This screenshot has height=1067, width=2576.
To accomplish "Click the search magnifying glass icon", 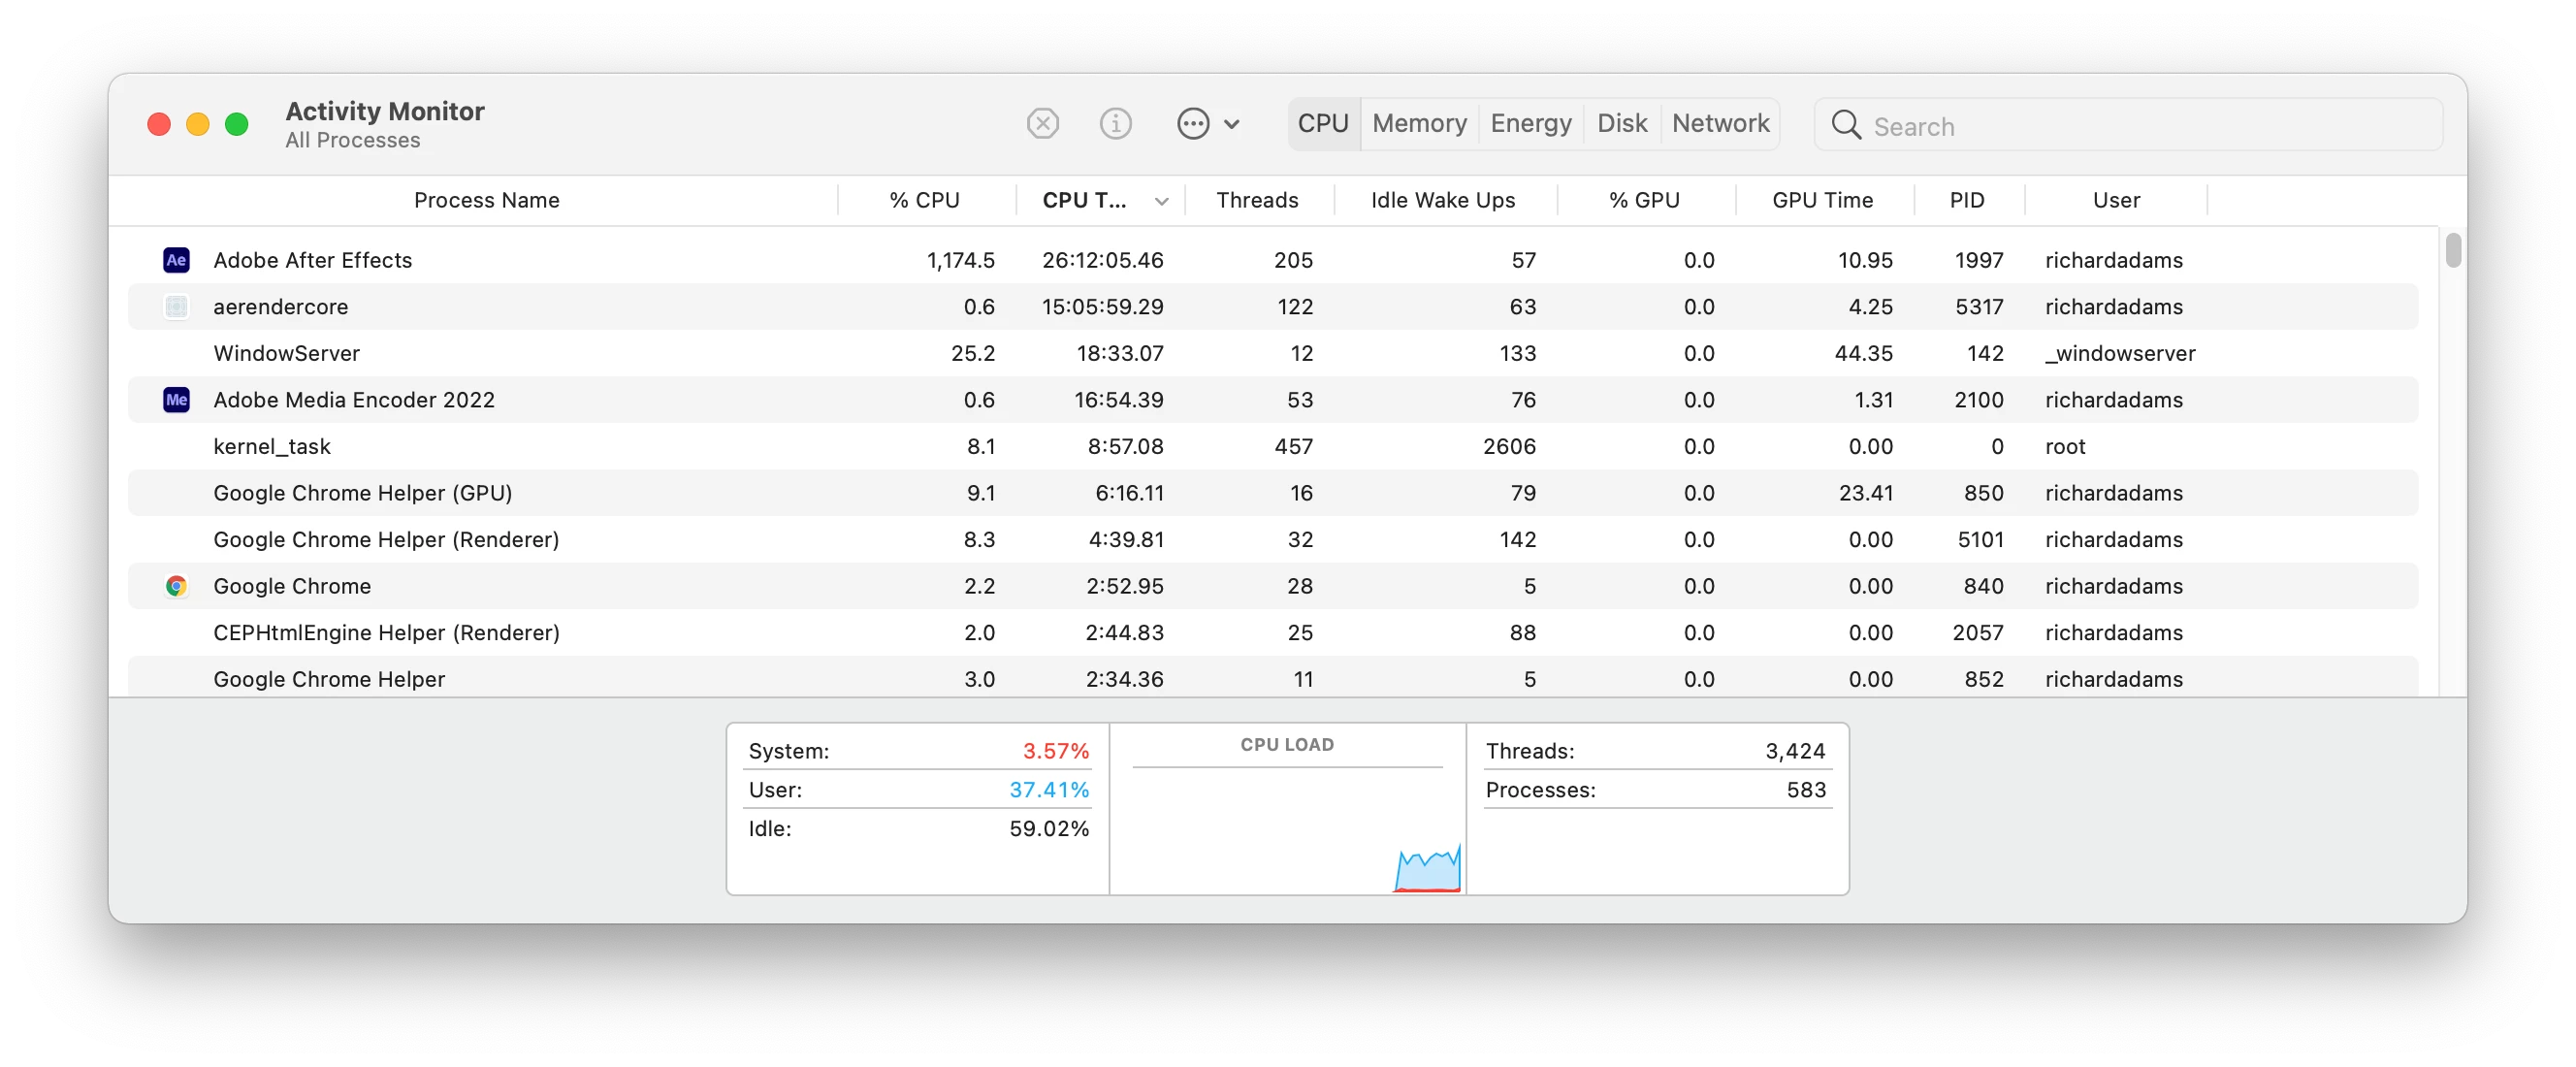I will point(1846,126).
